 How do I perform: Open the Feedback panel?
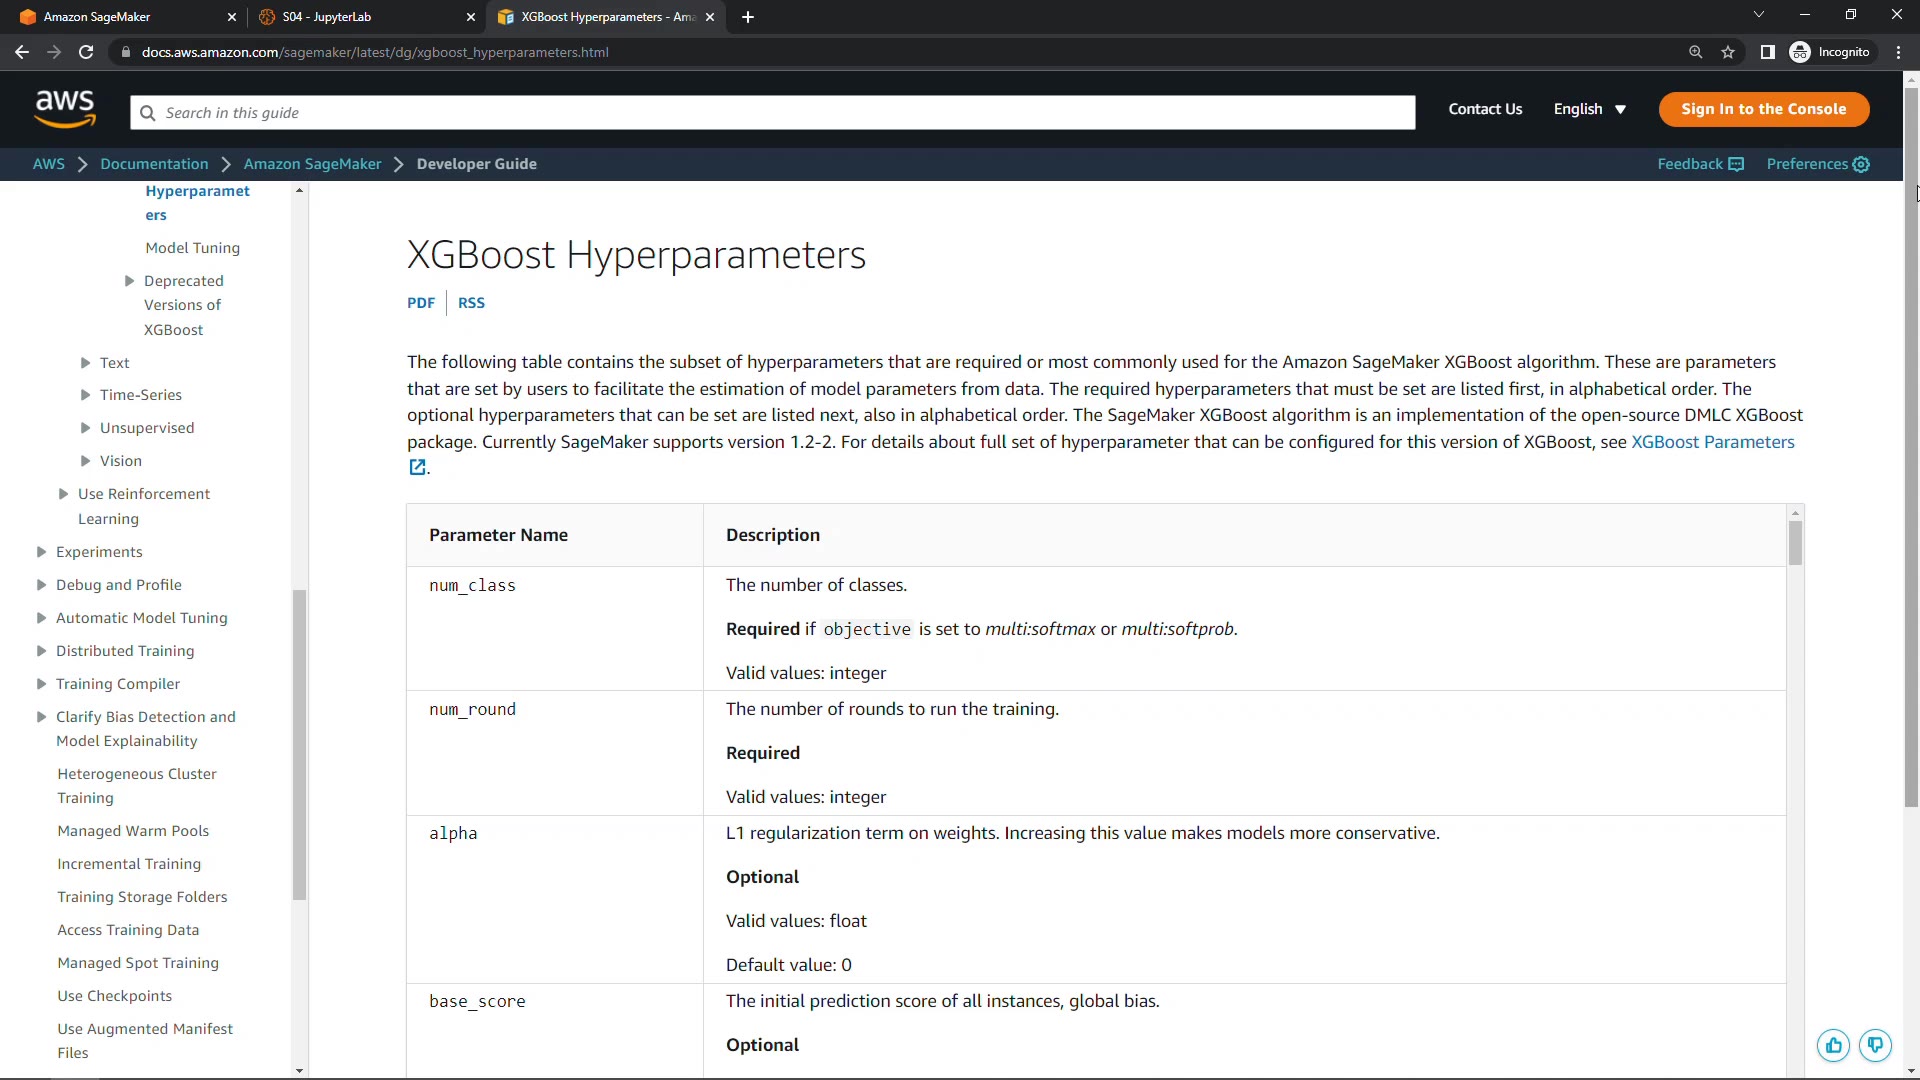coord(1700,164)
